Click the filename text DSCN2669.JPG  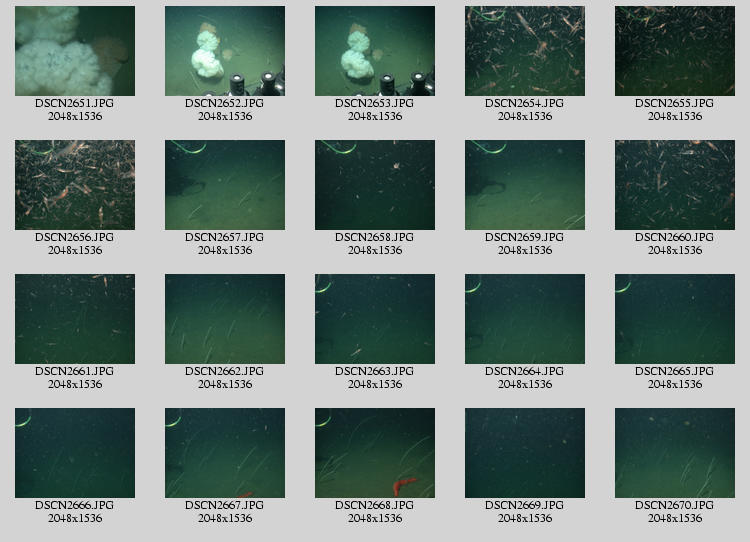tap(525, 505)
